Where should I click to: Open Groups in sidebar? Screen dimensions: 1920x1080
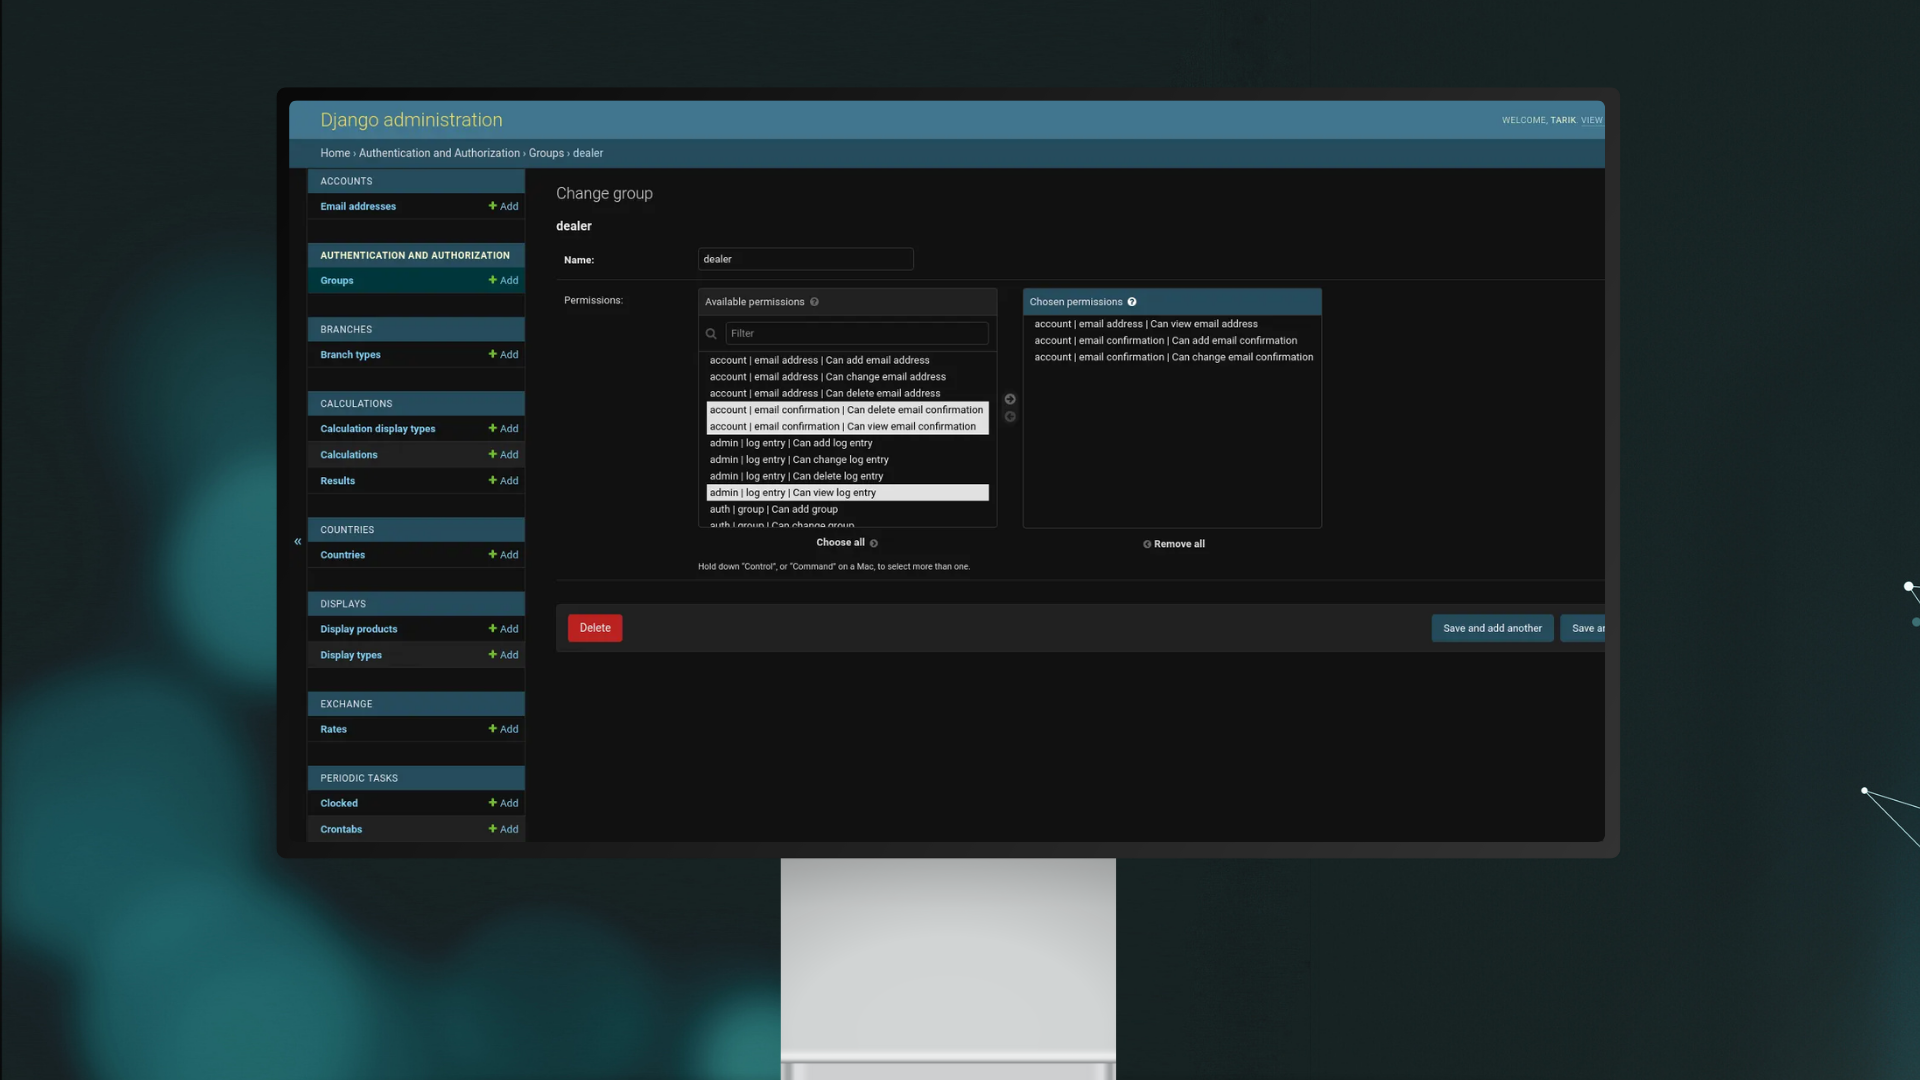[x=337, y=280]
